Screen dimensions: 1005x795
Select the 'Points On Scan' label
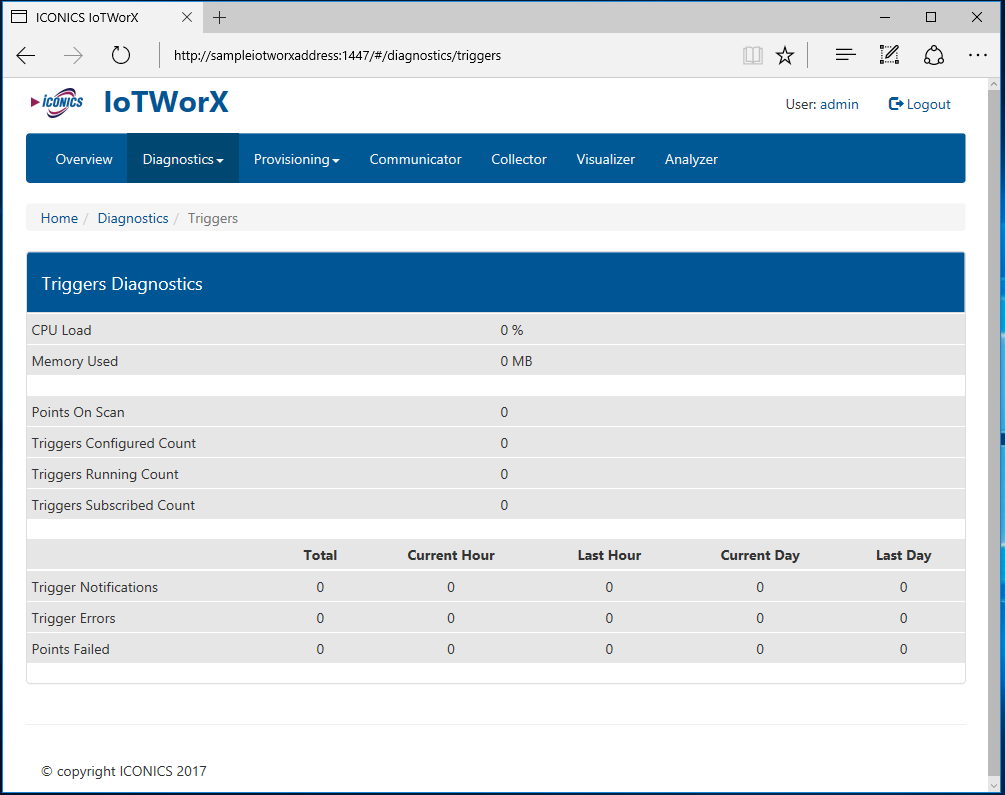point(78,412)
